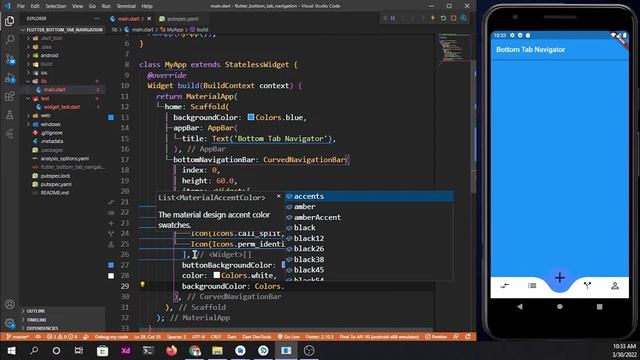Tap the person icon in emulator nav bar
Viewport: 640px width, 360px height.
tap(615, 286)
